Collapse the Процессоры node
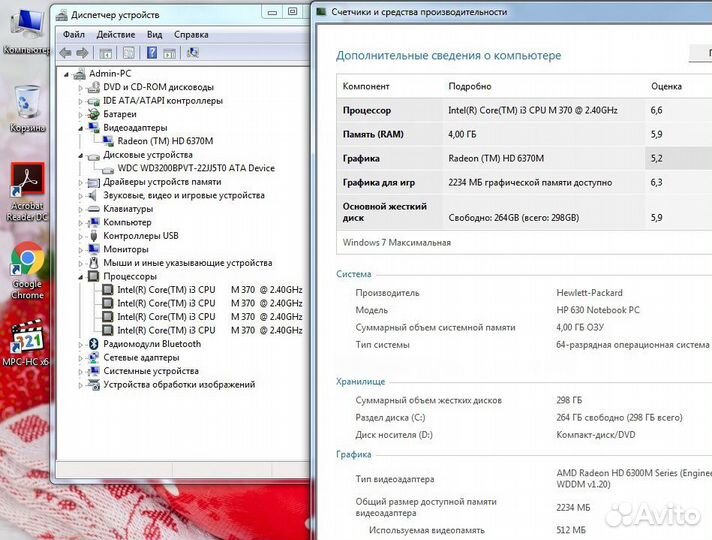712x540 pixels. coord(80,277)
